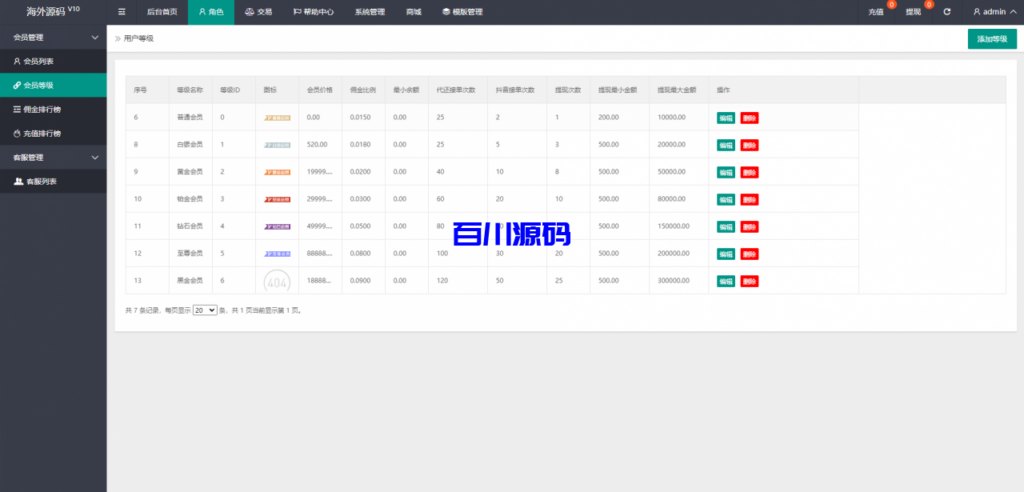Viewport: 1024px width, 492px height.
Task: Select the 钻石会员 name cell
Action: pos(190,227)
